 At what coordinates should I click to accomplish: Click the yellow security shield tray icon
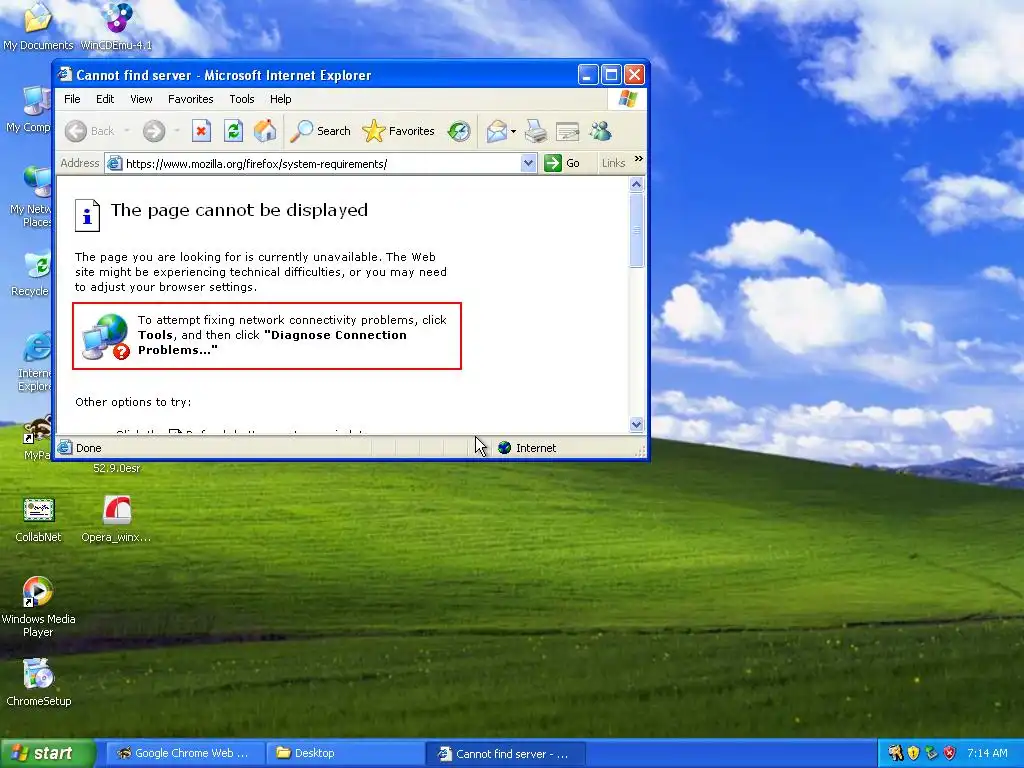click(x=914, y=754)
